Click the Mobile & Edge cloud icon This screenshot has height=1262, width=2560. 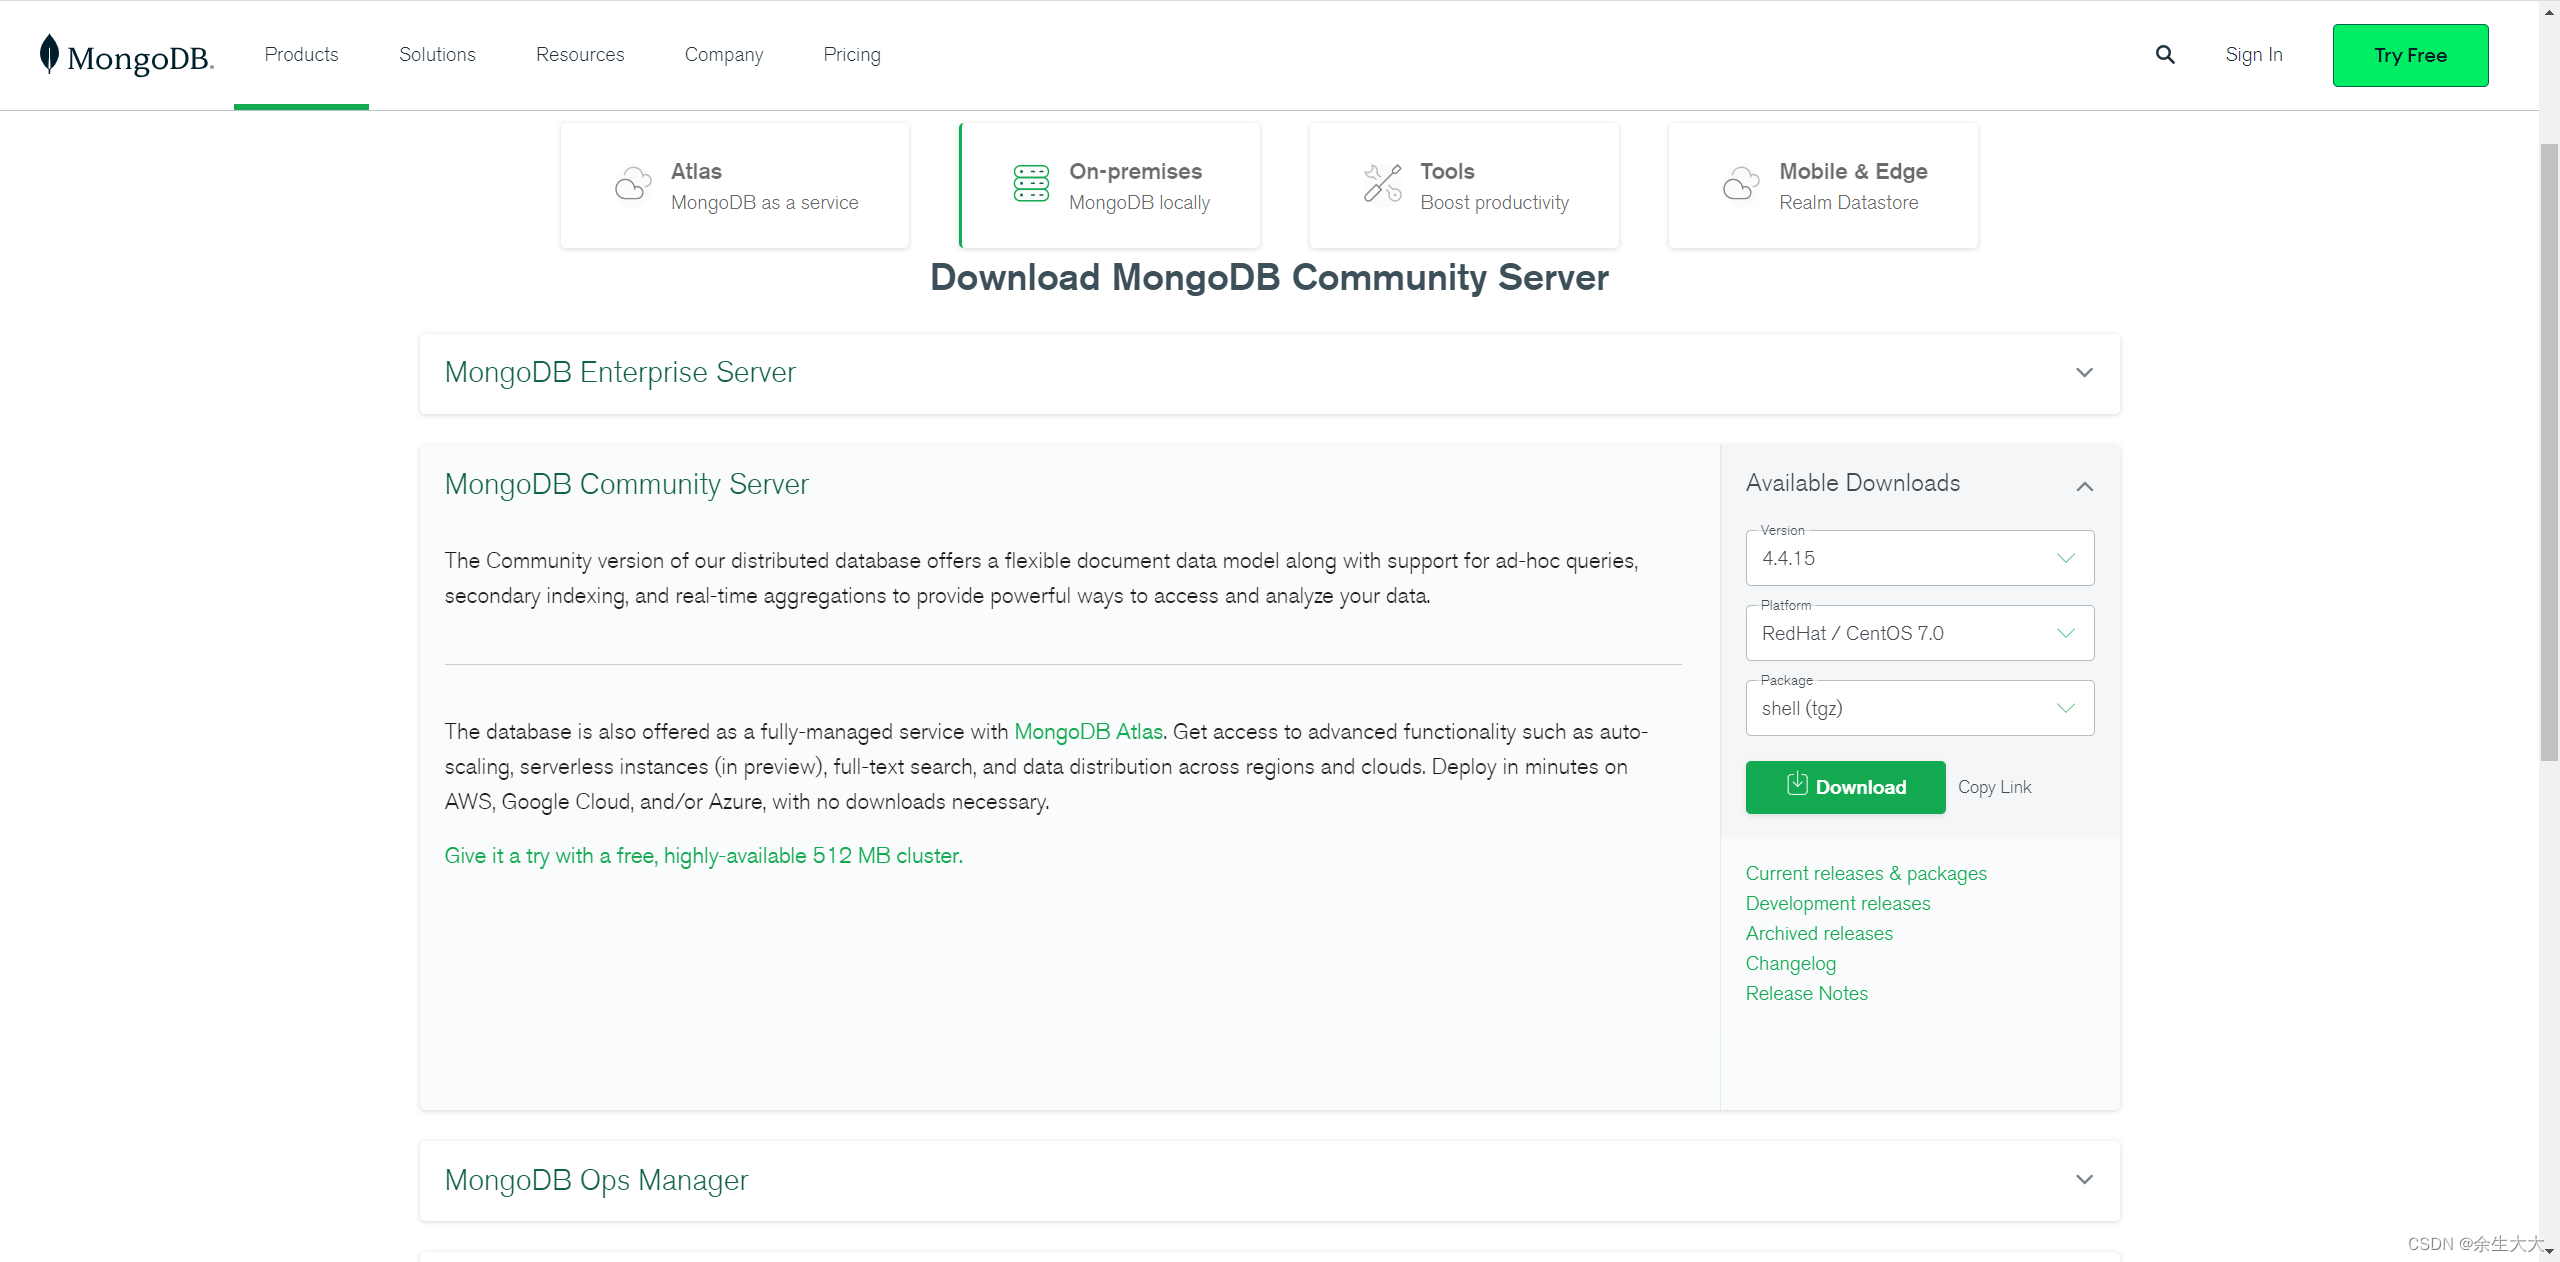click(x=1741, y=184)
